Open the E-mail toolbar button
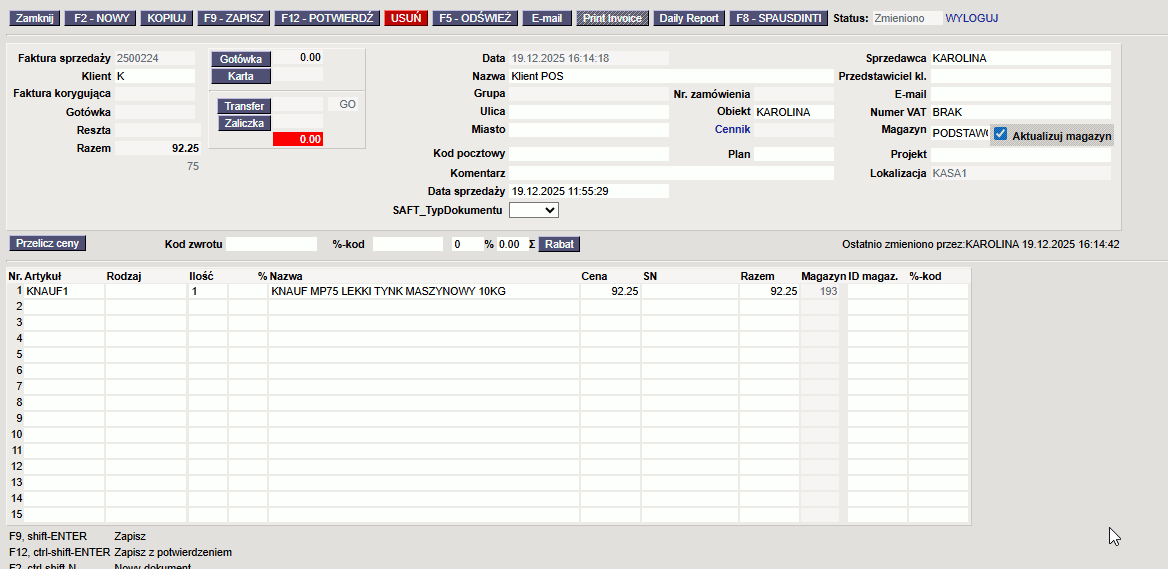 coord(547,18)
